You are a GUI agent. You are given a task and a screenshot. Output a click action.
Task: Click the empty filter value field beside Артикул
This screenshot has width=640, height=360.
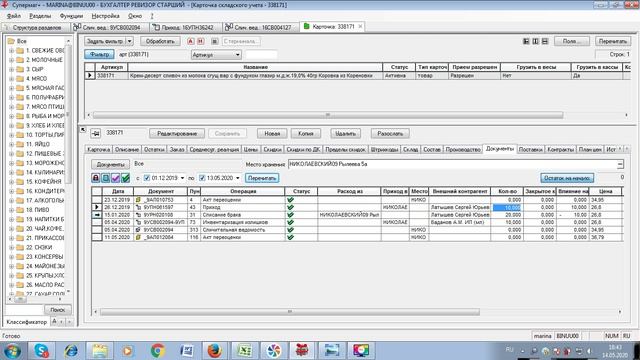click(261, 55)
